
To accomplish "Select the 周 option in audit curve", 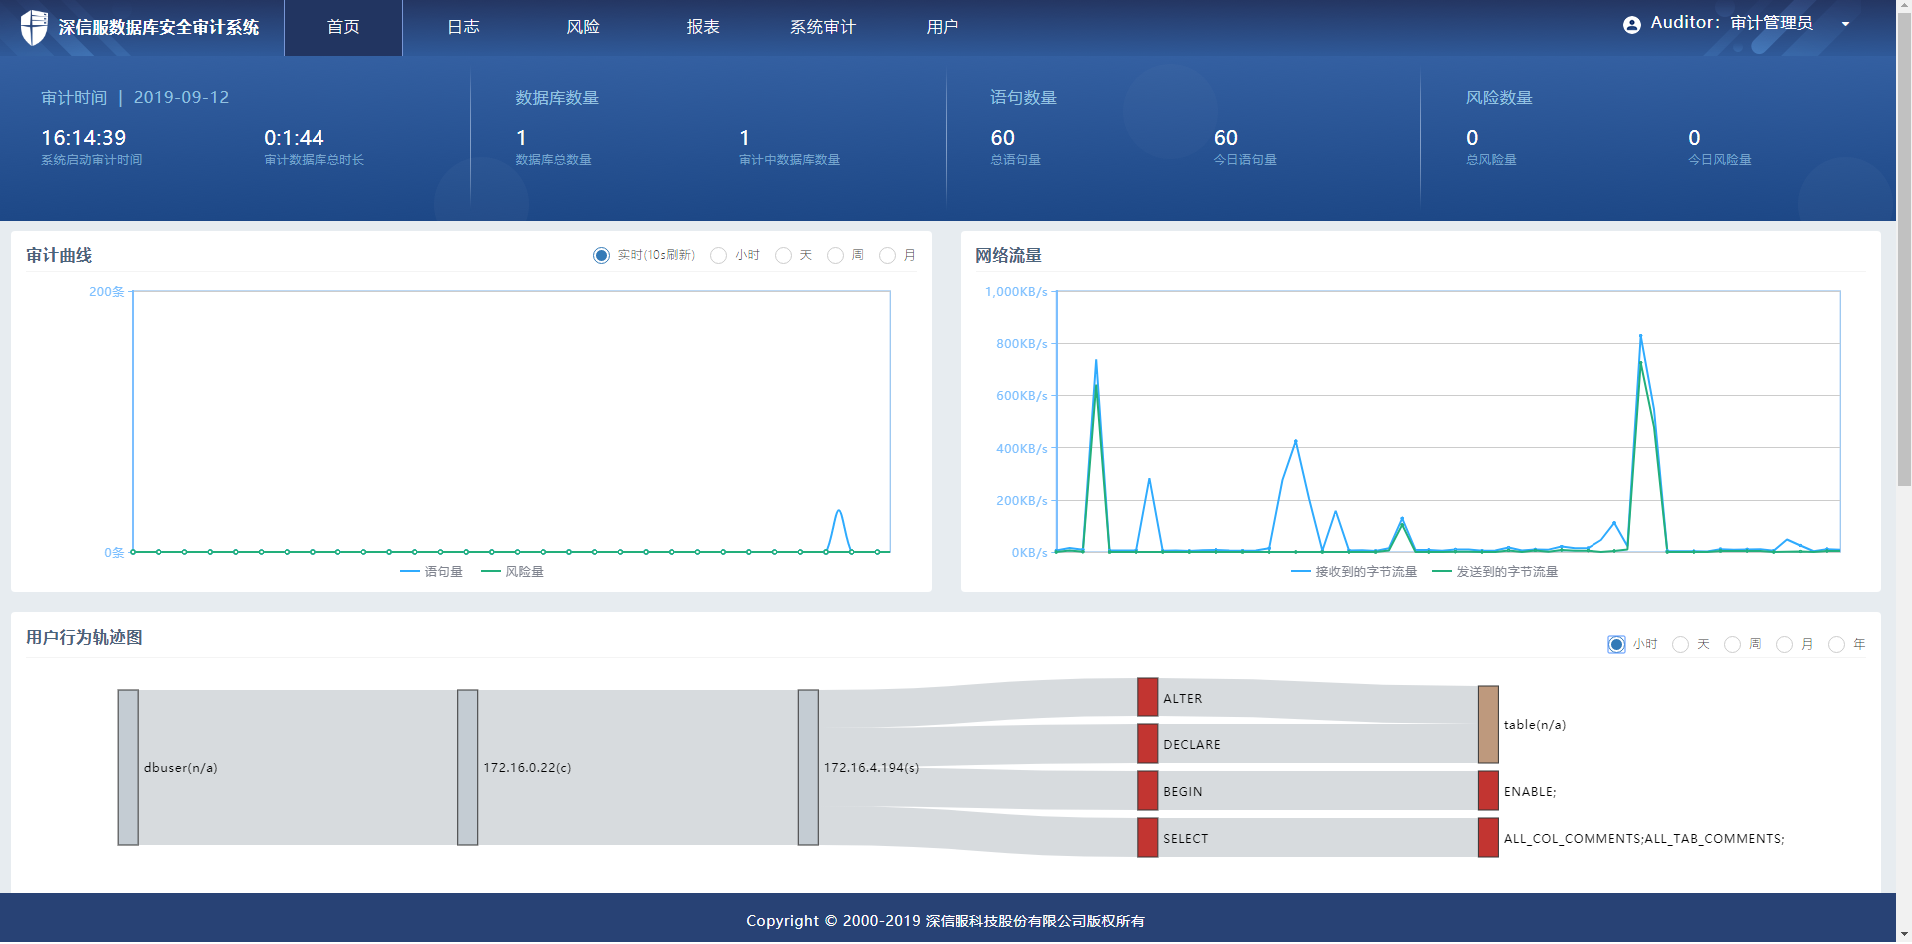I will point(835,256).
